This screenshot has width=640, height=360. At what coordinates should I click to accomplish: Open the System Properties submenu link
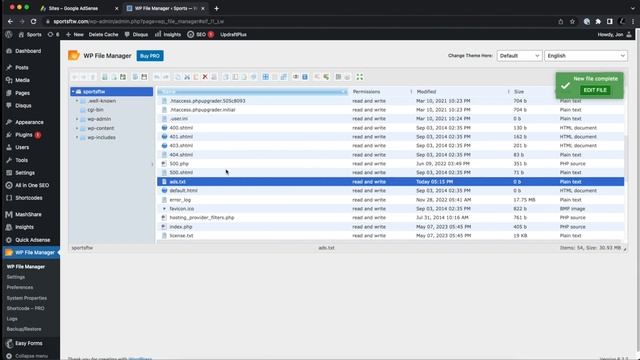tap(27, 298)
